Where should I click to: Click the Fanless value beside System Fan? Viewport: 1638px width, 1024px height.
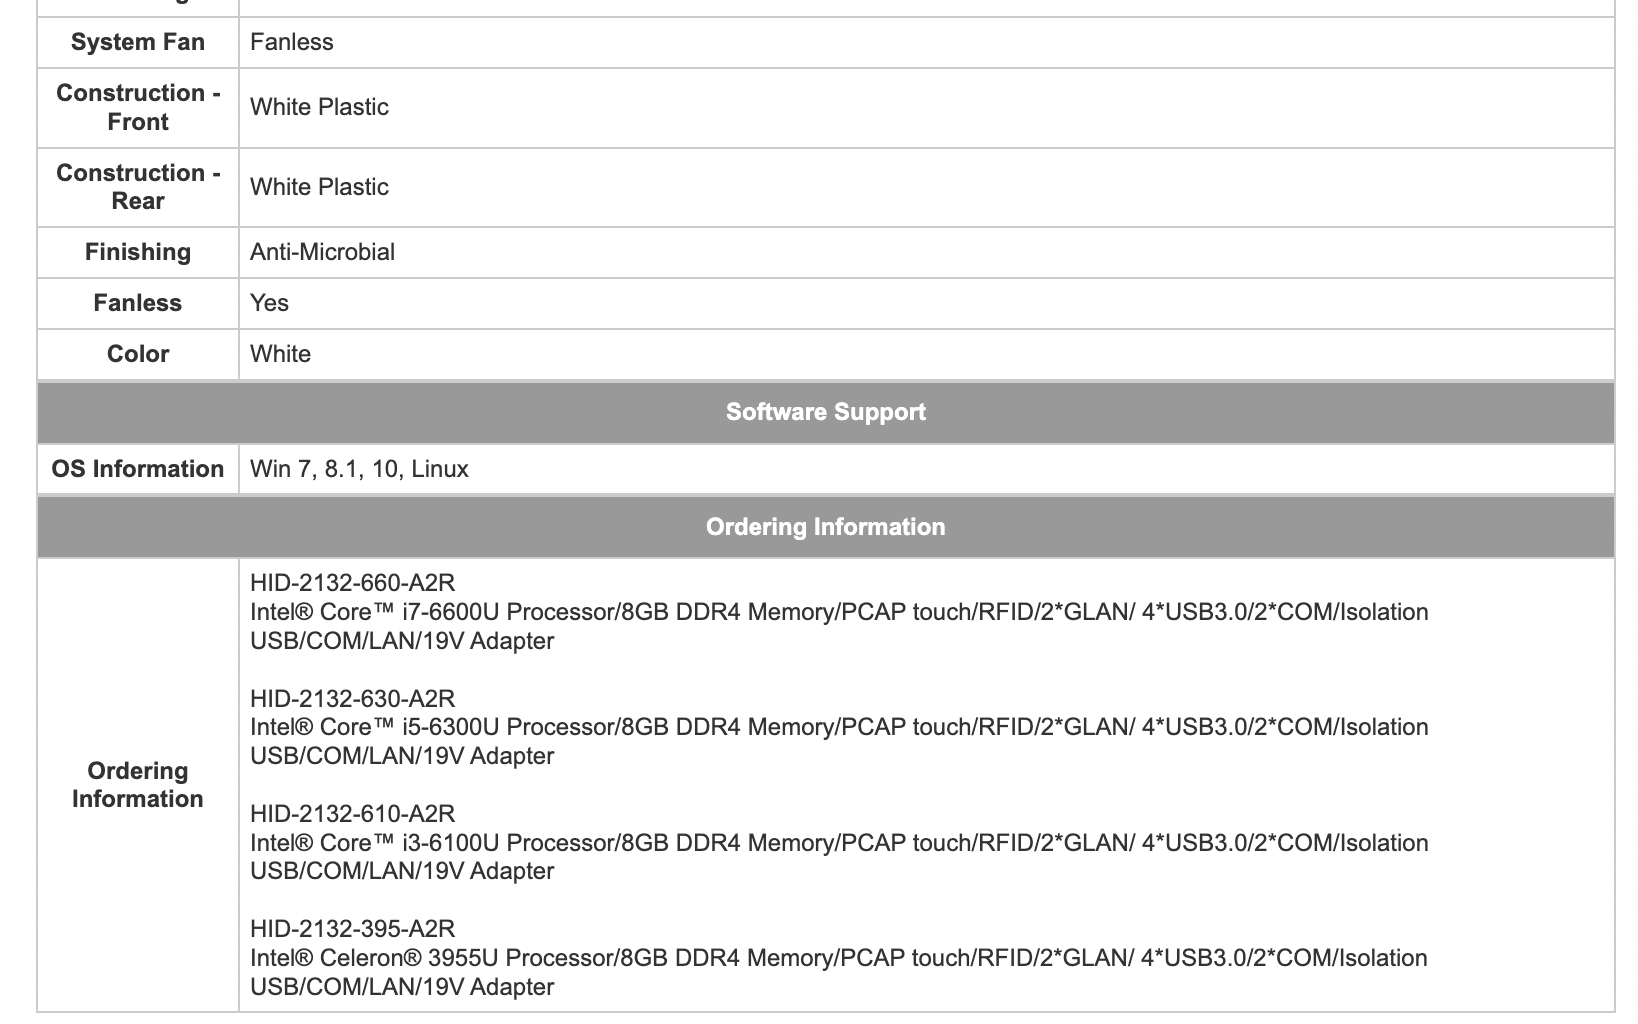coord(292,42)
